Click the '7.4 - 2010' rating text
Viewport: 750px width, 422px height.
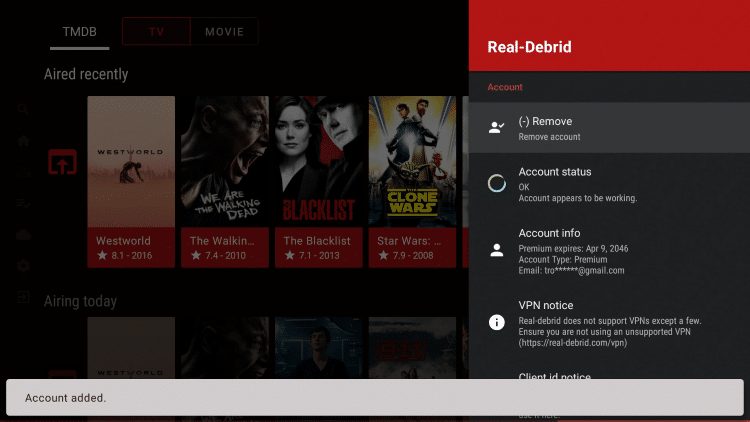click(225, 255)
